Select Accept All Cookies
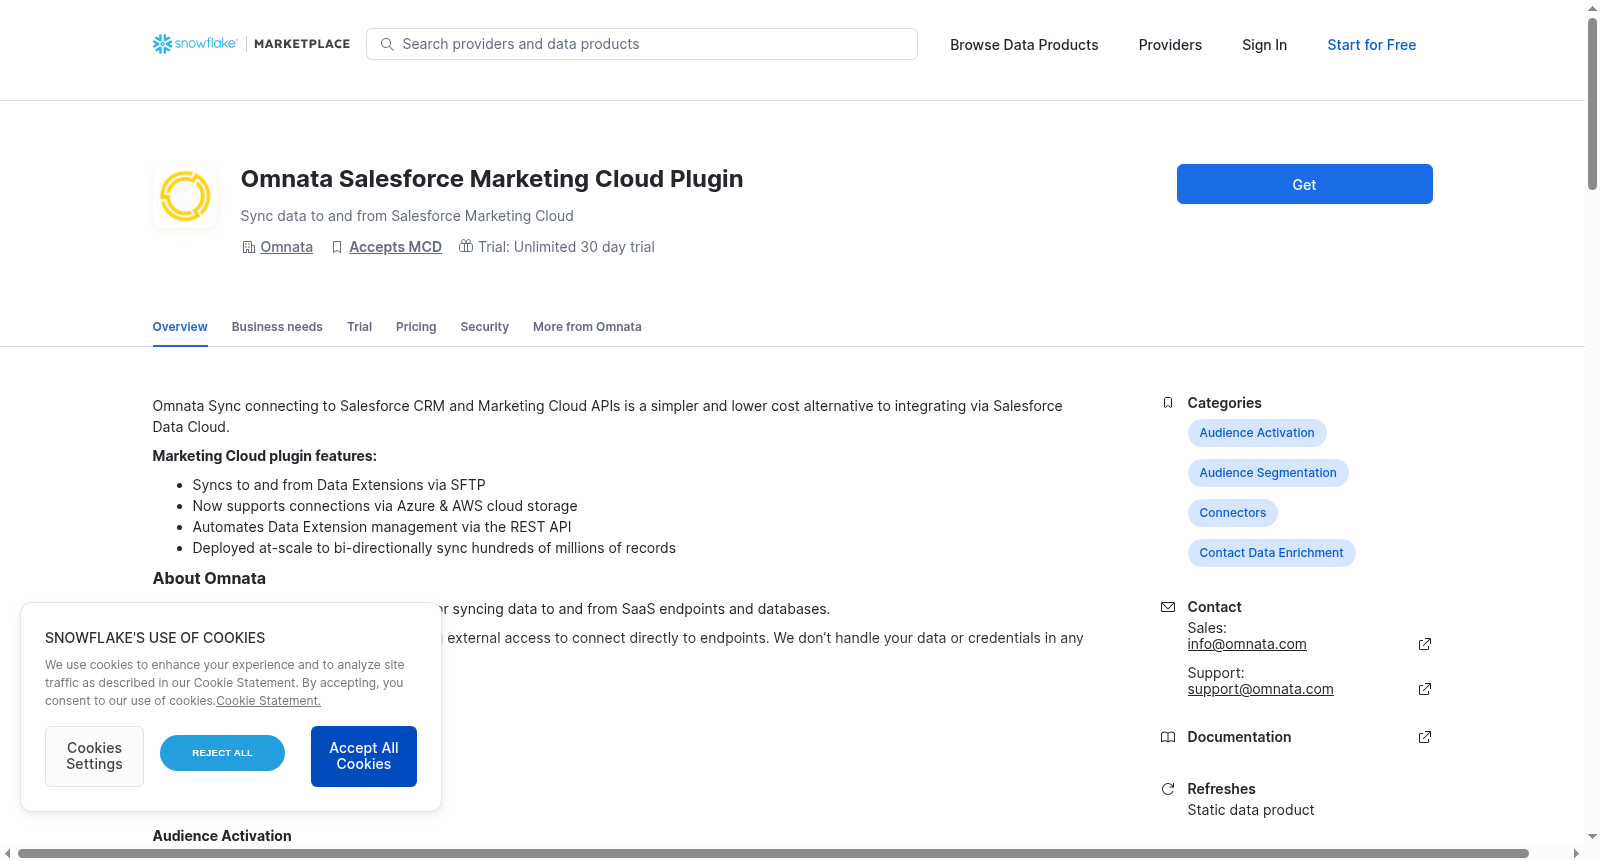The width and height of the screenshot is (1600, 861). pyautogui.click(x=364, y=756)
